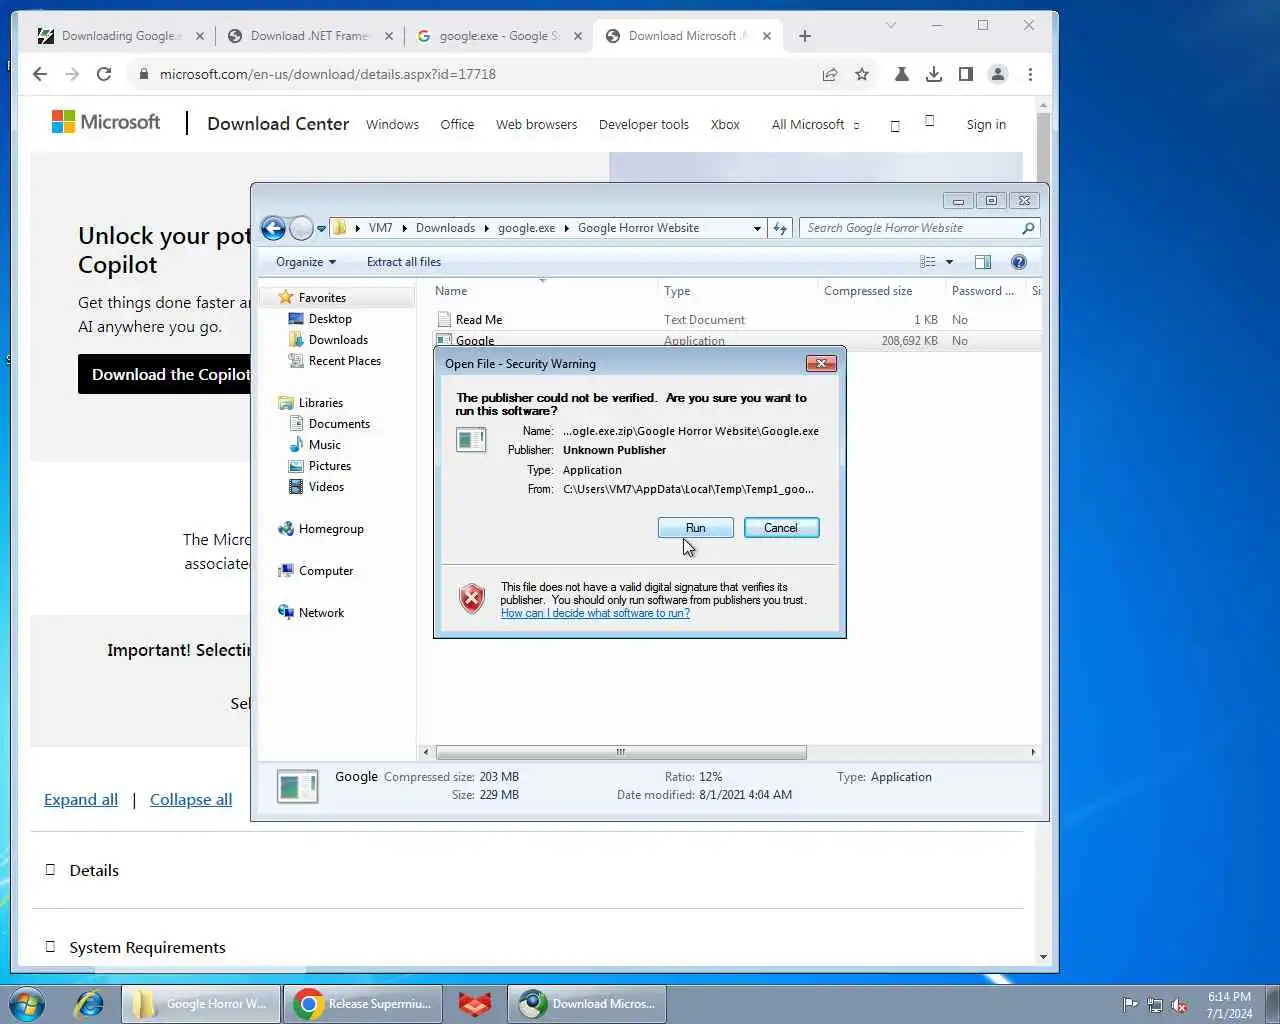Click Extract all files
Viewport: 1280px width, 1024px height.
point(404,262)
